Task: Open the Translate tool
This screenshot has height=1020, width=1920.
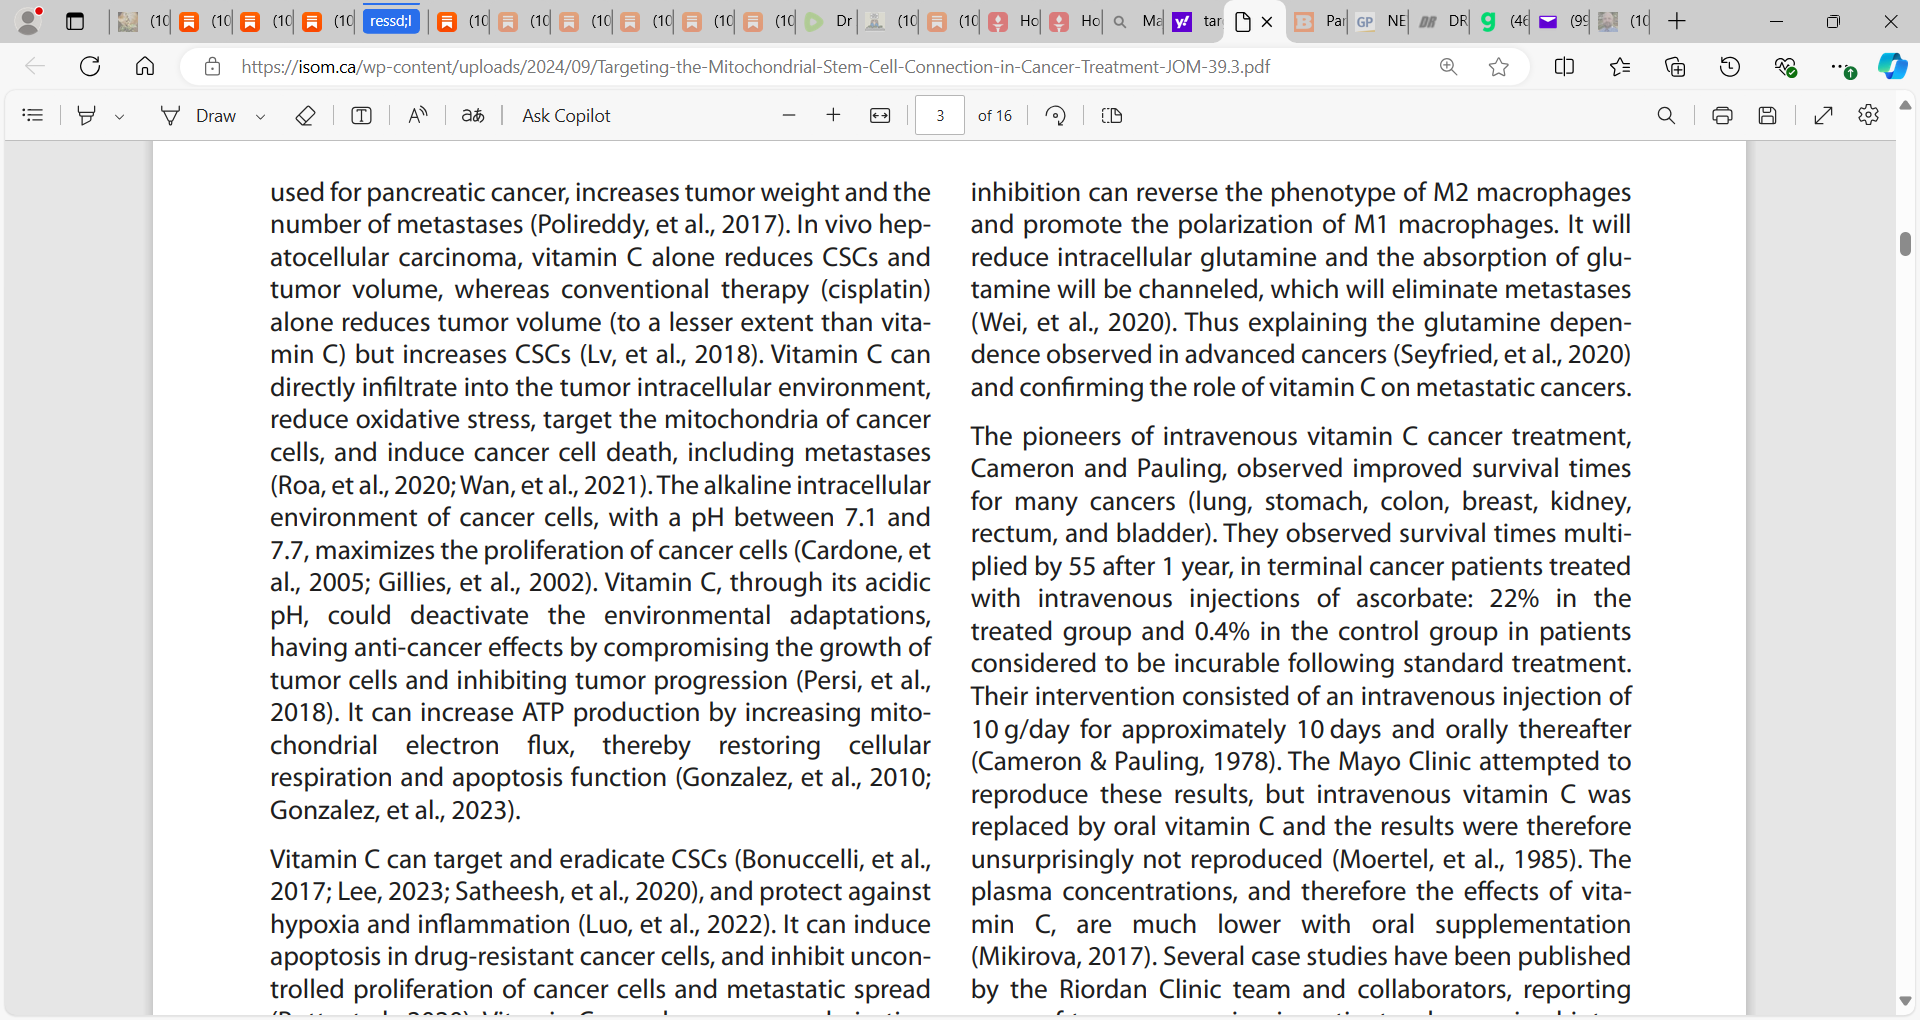Action: [473, 116]
